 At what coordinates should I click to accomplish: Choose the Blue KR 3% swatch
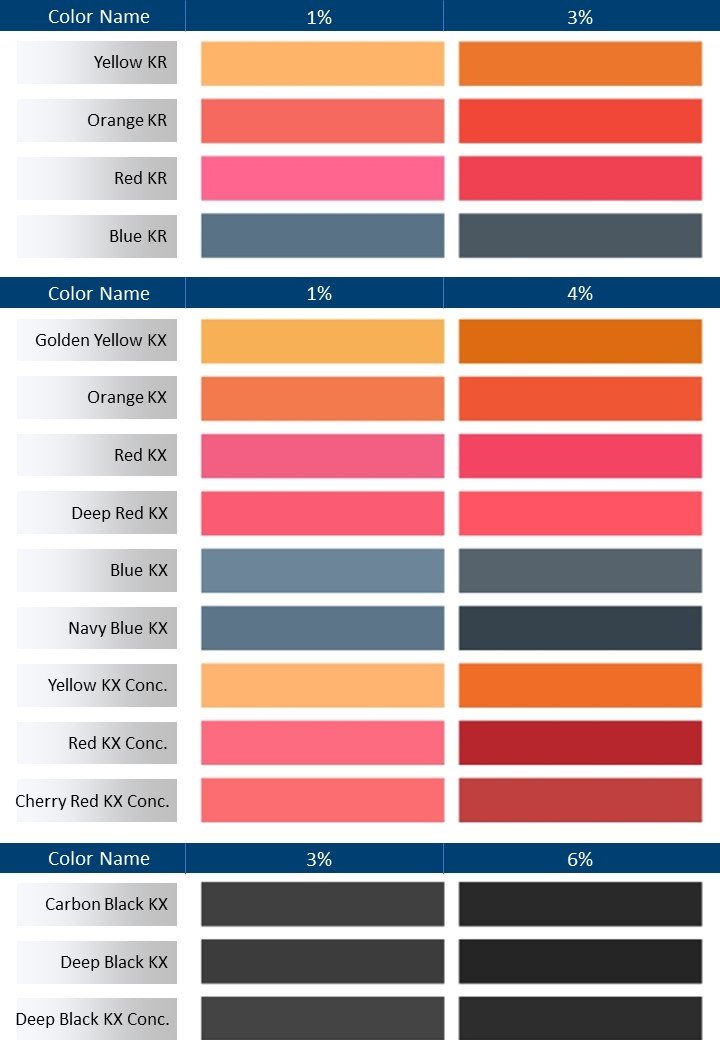(x=580, y=236)
